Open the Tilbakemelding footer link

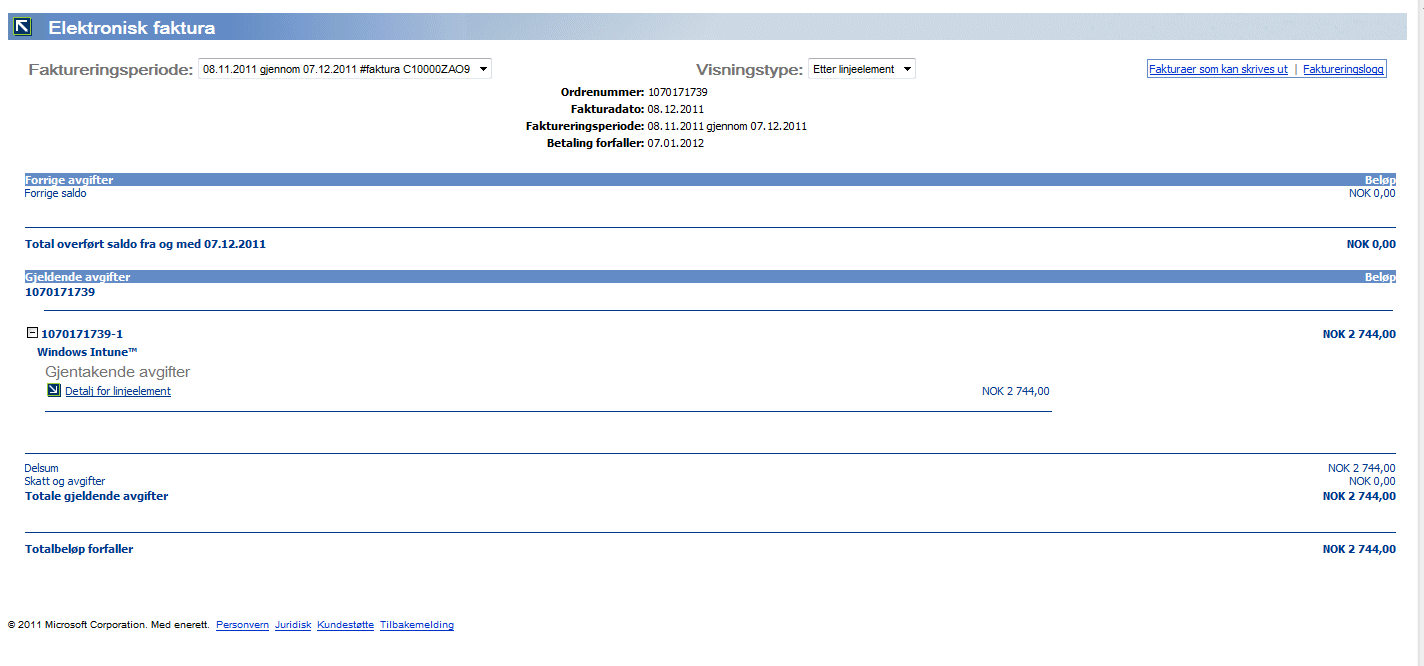pyautogui.click(x=417, y=625)
